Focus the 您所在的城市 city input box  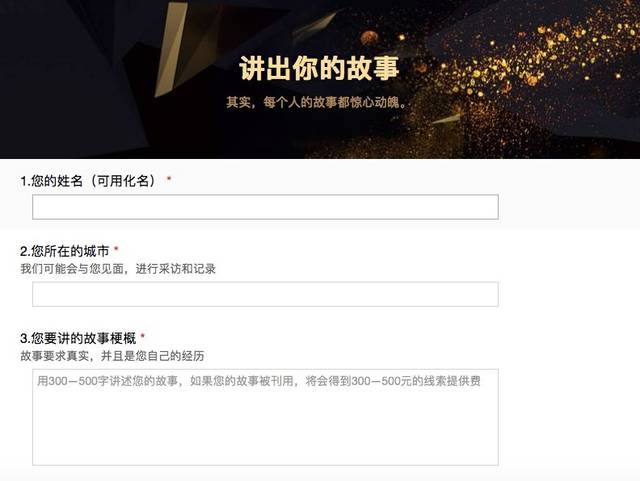[x=265, y=294]
